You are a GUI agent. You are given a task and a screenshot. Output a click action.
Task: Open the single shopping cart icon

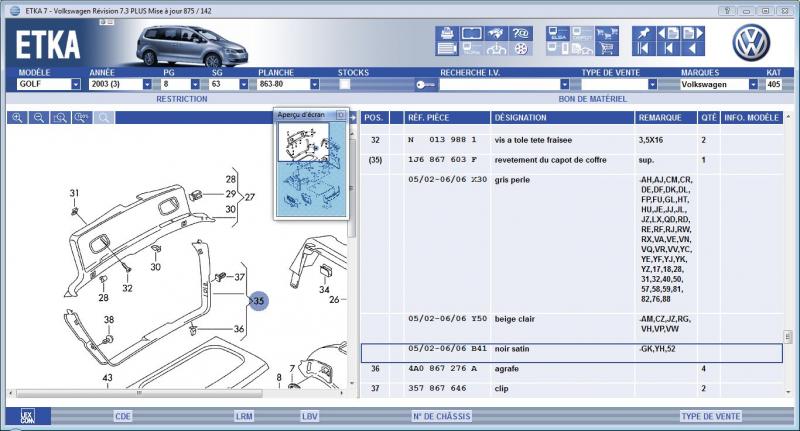pyautogui.click(x=607, y=49)
